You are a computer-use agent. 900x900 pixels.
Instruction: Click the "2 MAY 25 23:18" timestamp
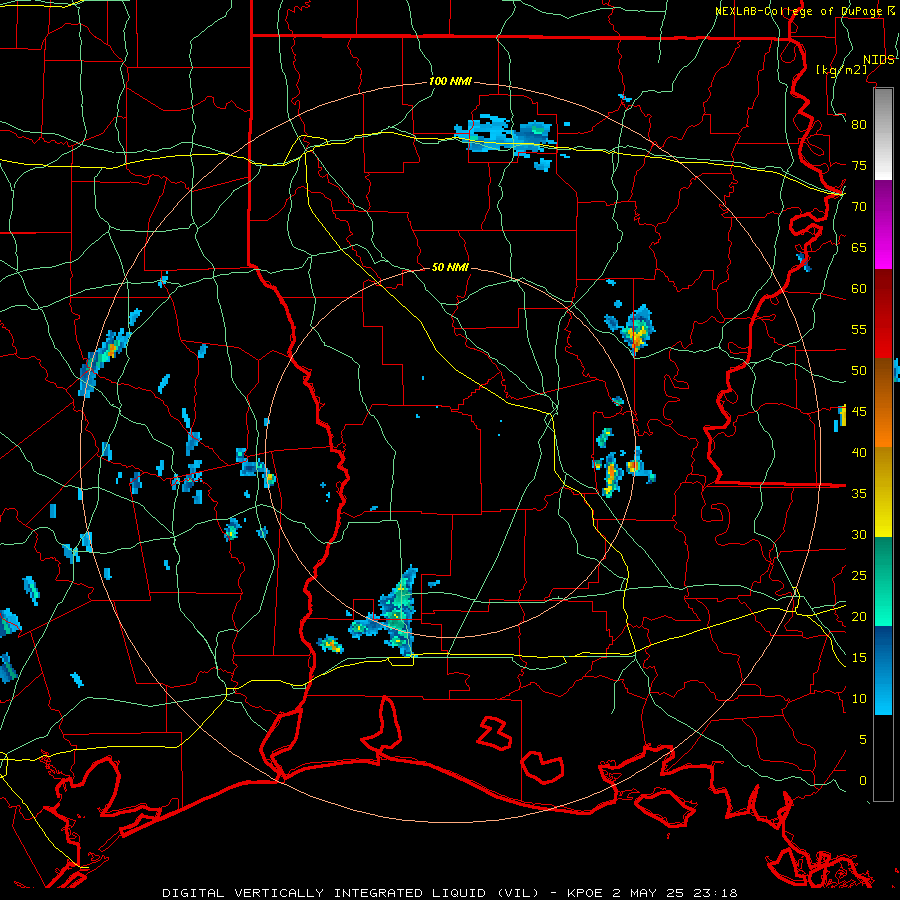coord(675,893)
